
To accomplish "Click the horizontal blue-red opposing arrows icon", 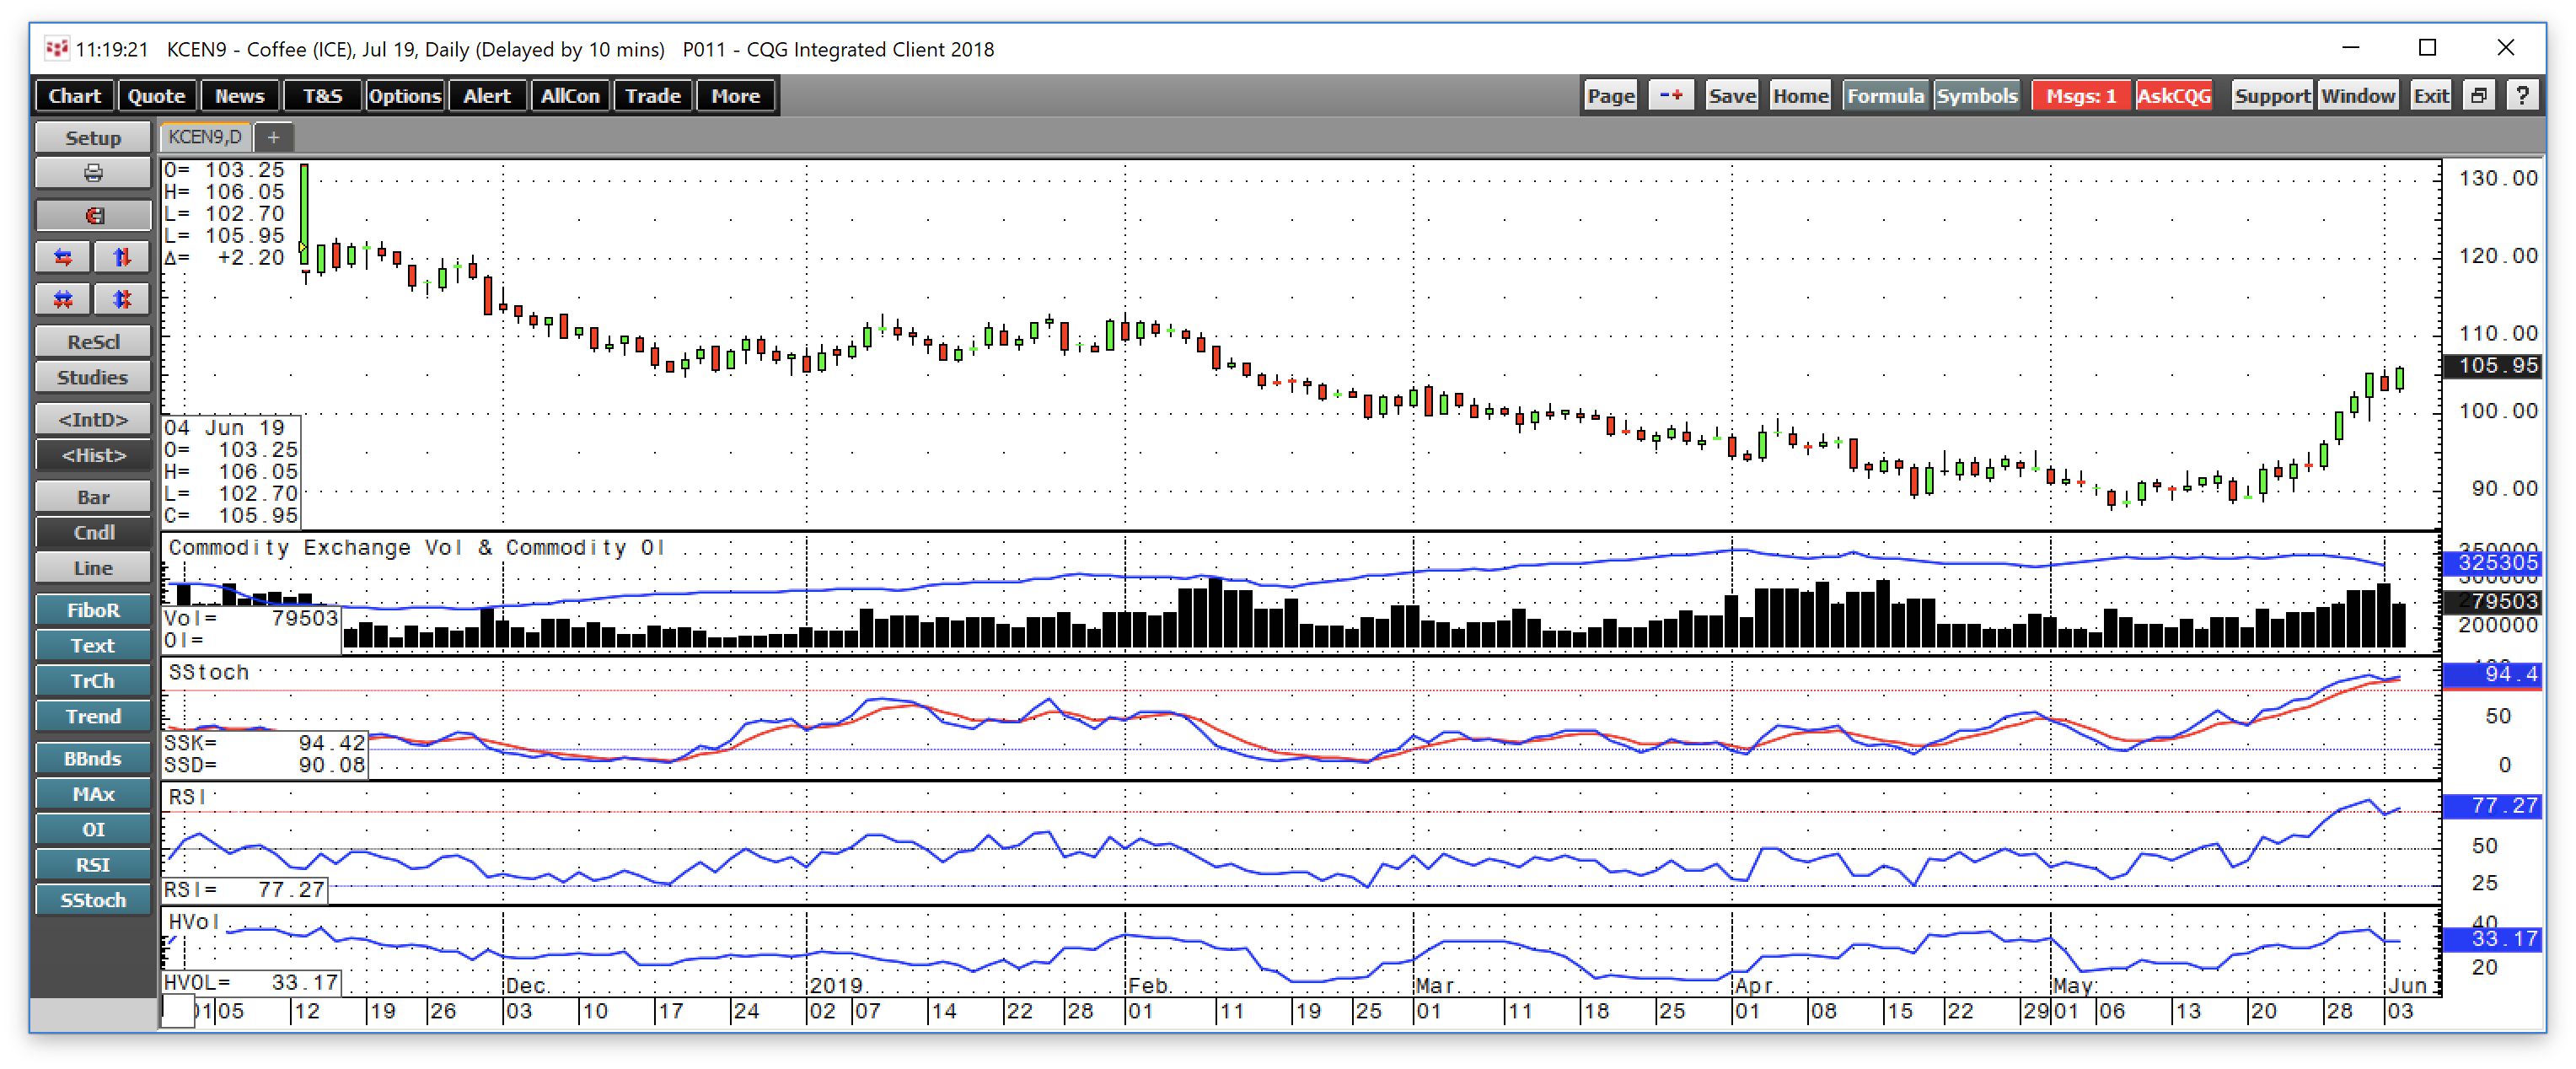I will tap(63, 257).
